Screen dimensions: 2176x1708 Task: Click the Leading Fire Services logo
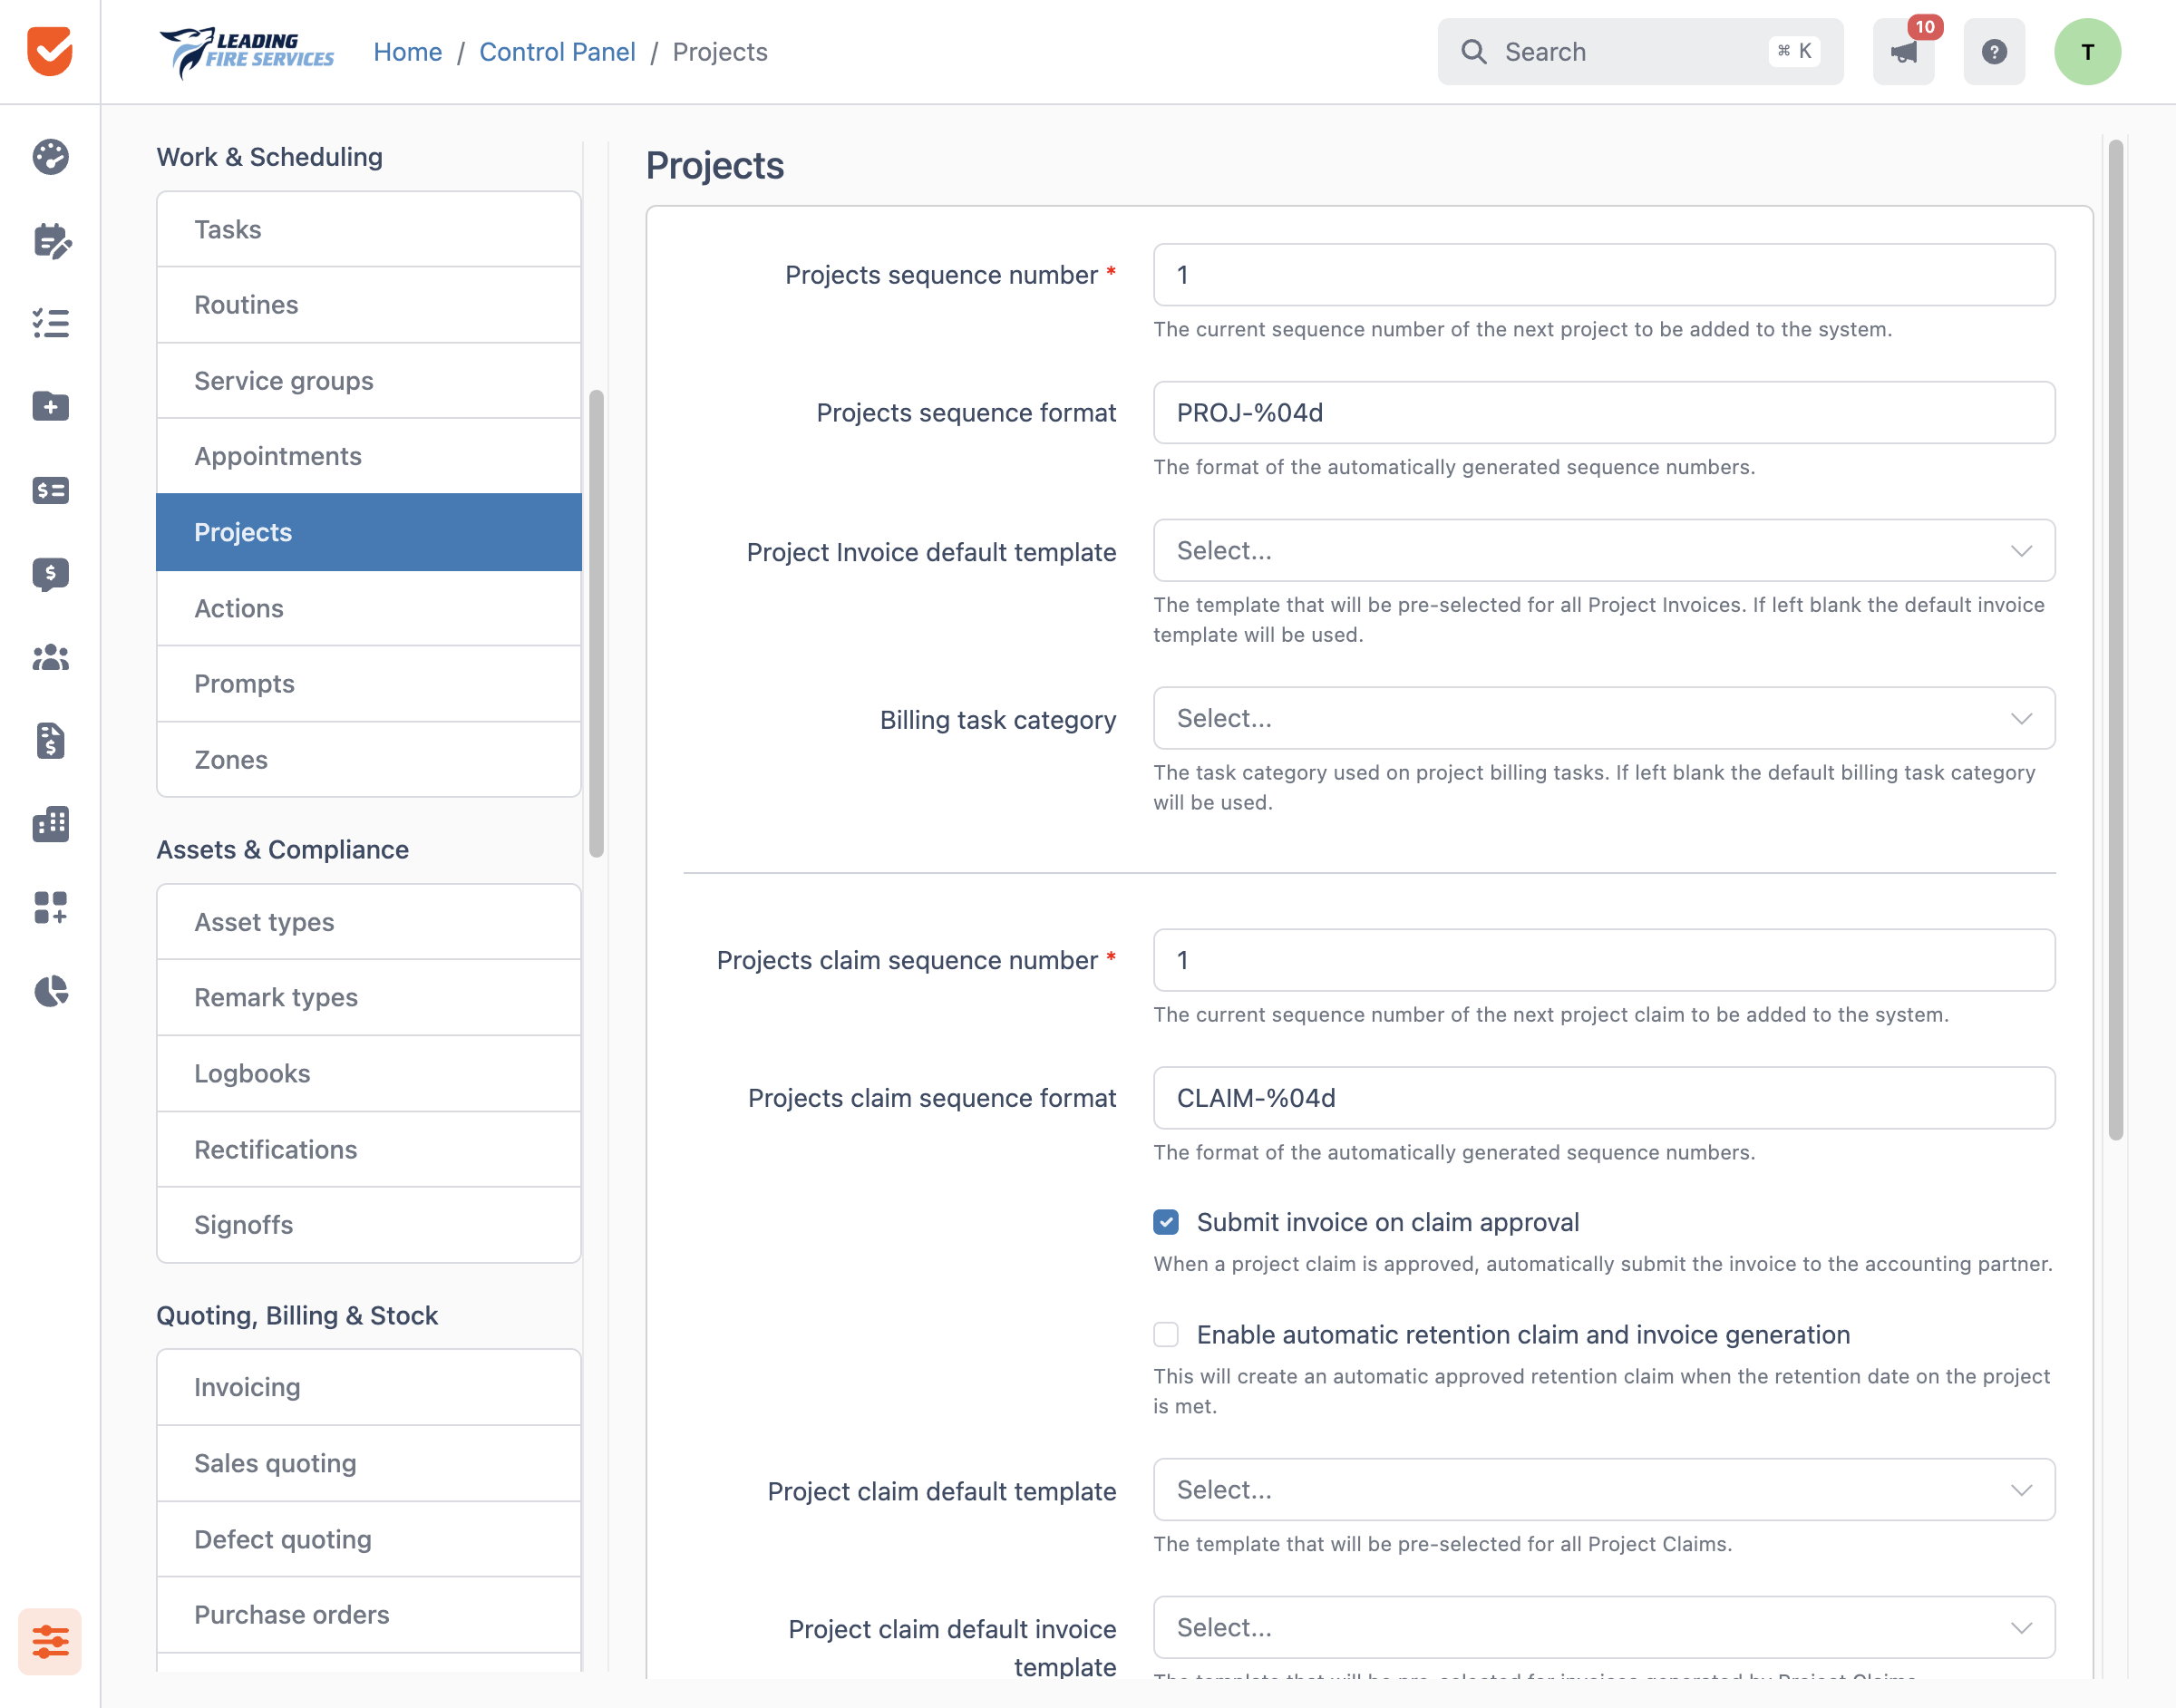pyautogui.click(x=247, y=52)
